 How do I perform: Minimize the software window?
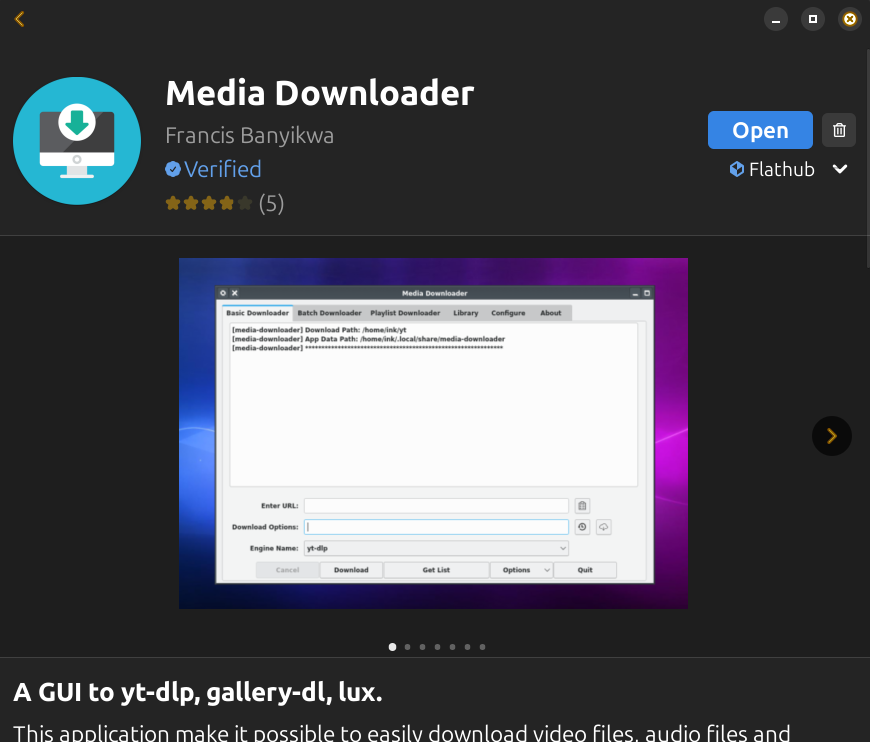(776, 19)
